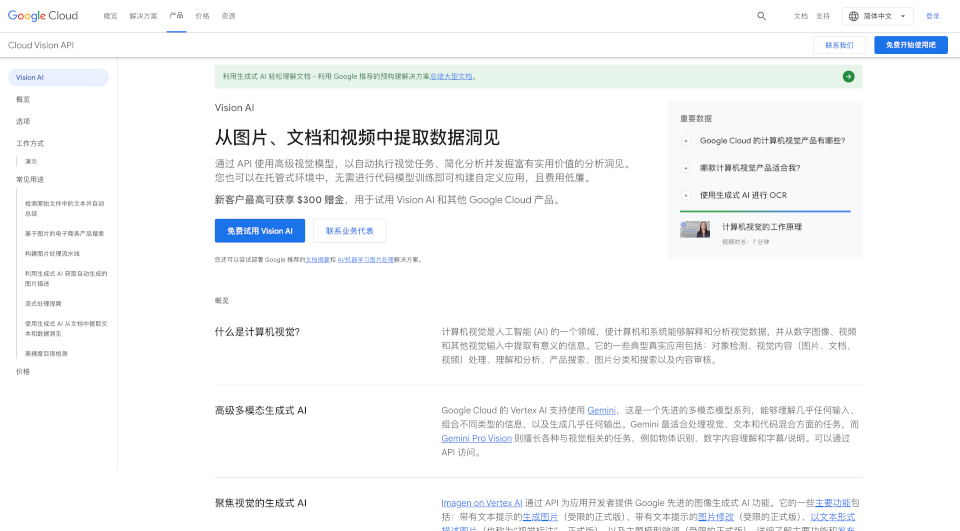Click the Google Cloud logo
This screenshot has height=531, width=960.
pos(43,16)
